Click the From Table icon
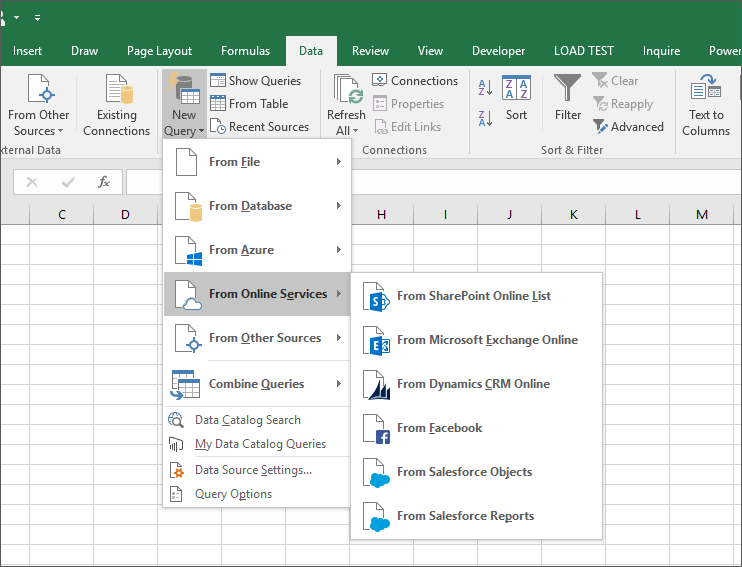742x567 pixels. [218, 103]
